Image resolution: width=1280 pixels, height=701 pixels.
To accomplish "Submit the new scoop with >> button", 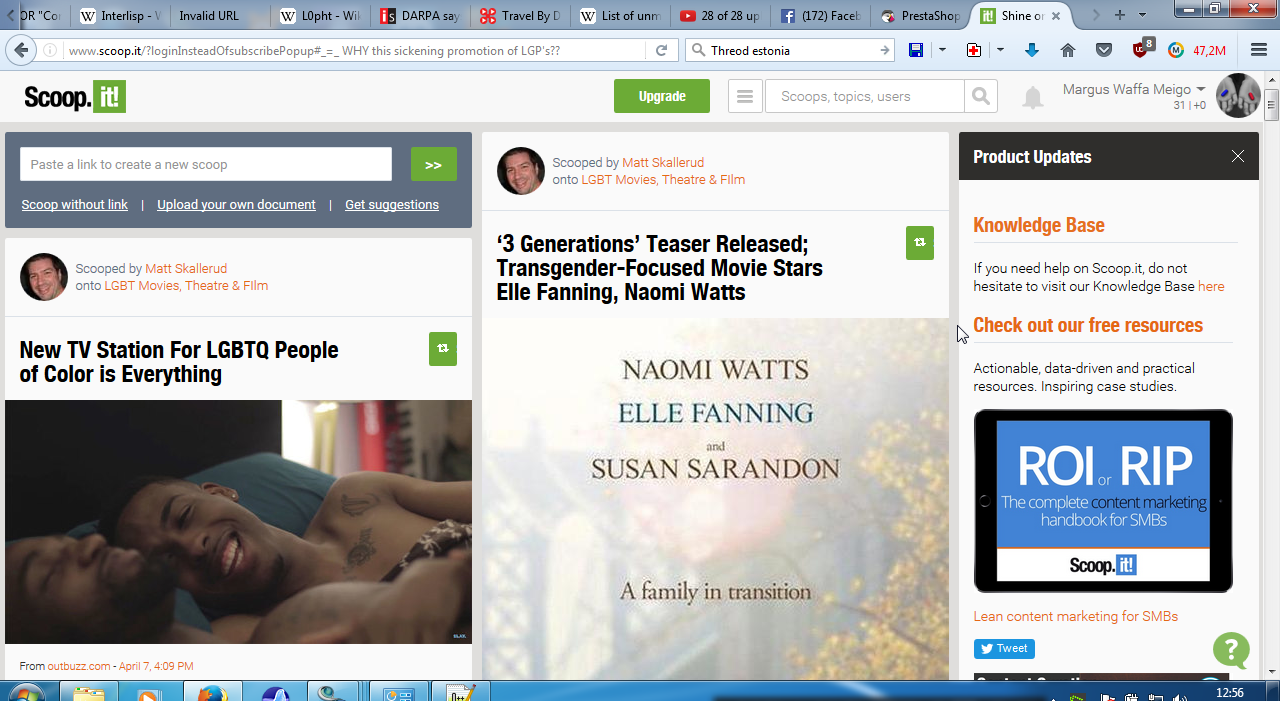I will click(x=434, y=164).
